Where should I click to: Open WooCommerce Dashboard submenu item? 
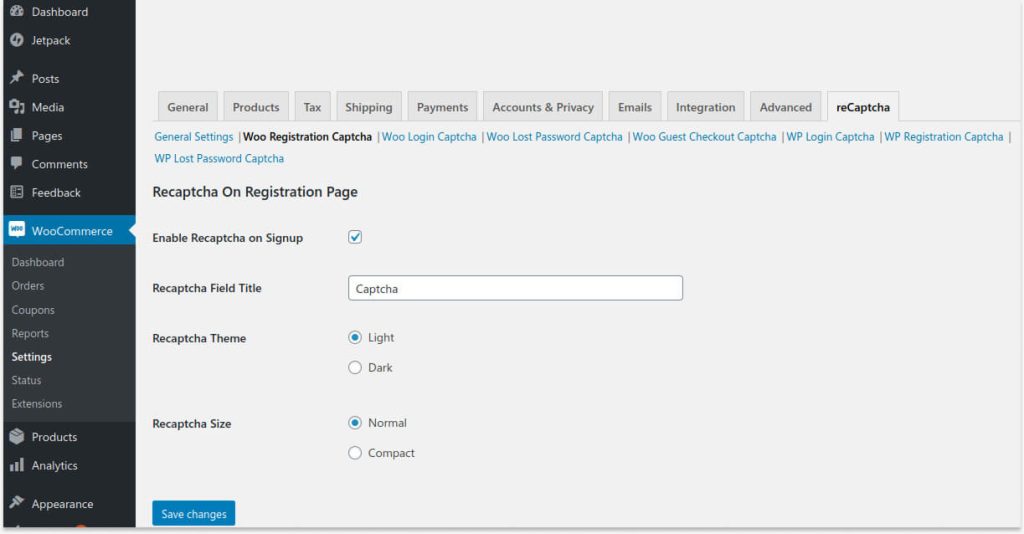point(38,262)
